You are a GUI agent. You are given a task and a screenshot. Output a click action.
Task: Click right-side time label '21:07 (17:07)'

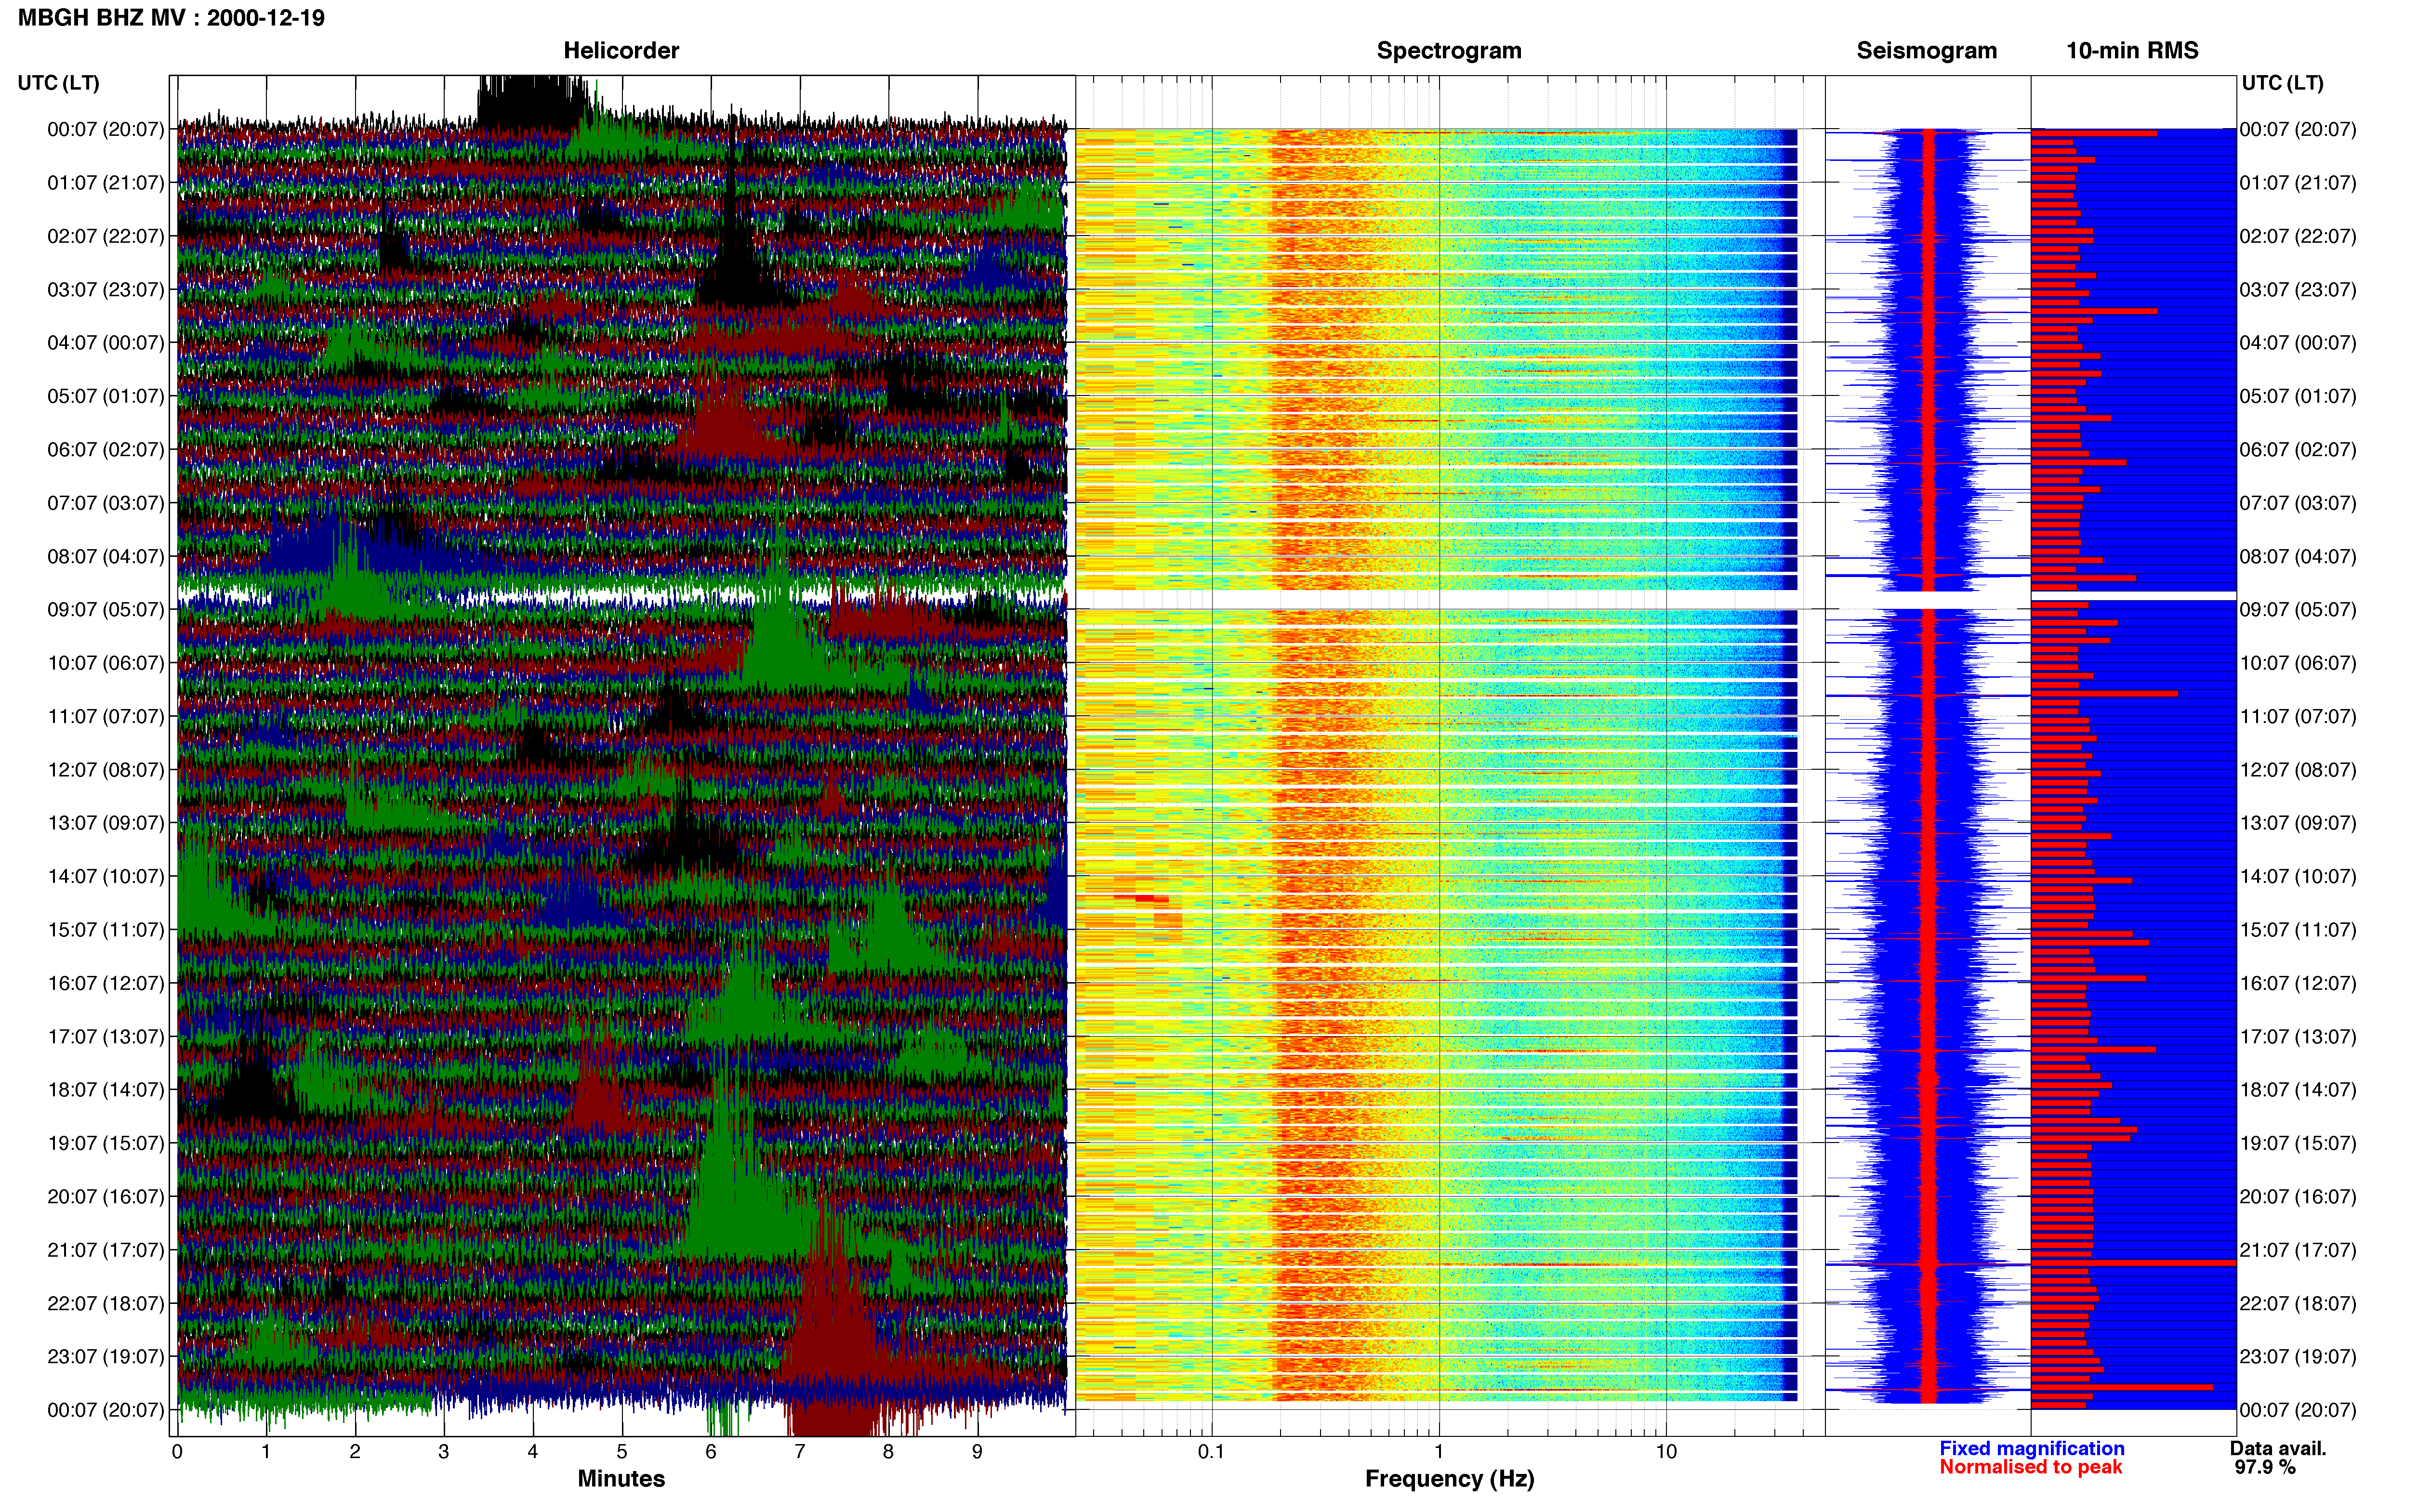[x=2298, y=1250]
